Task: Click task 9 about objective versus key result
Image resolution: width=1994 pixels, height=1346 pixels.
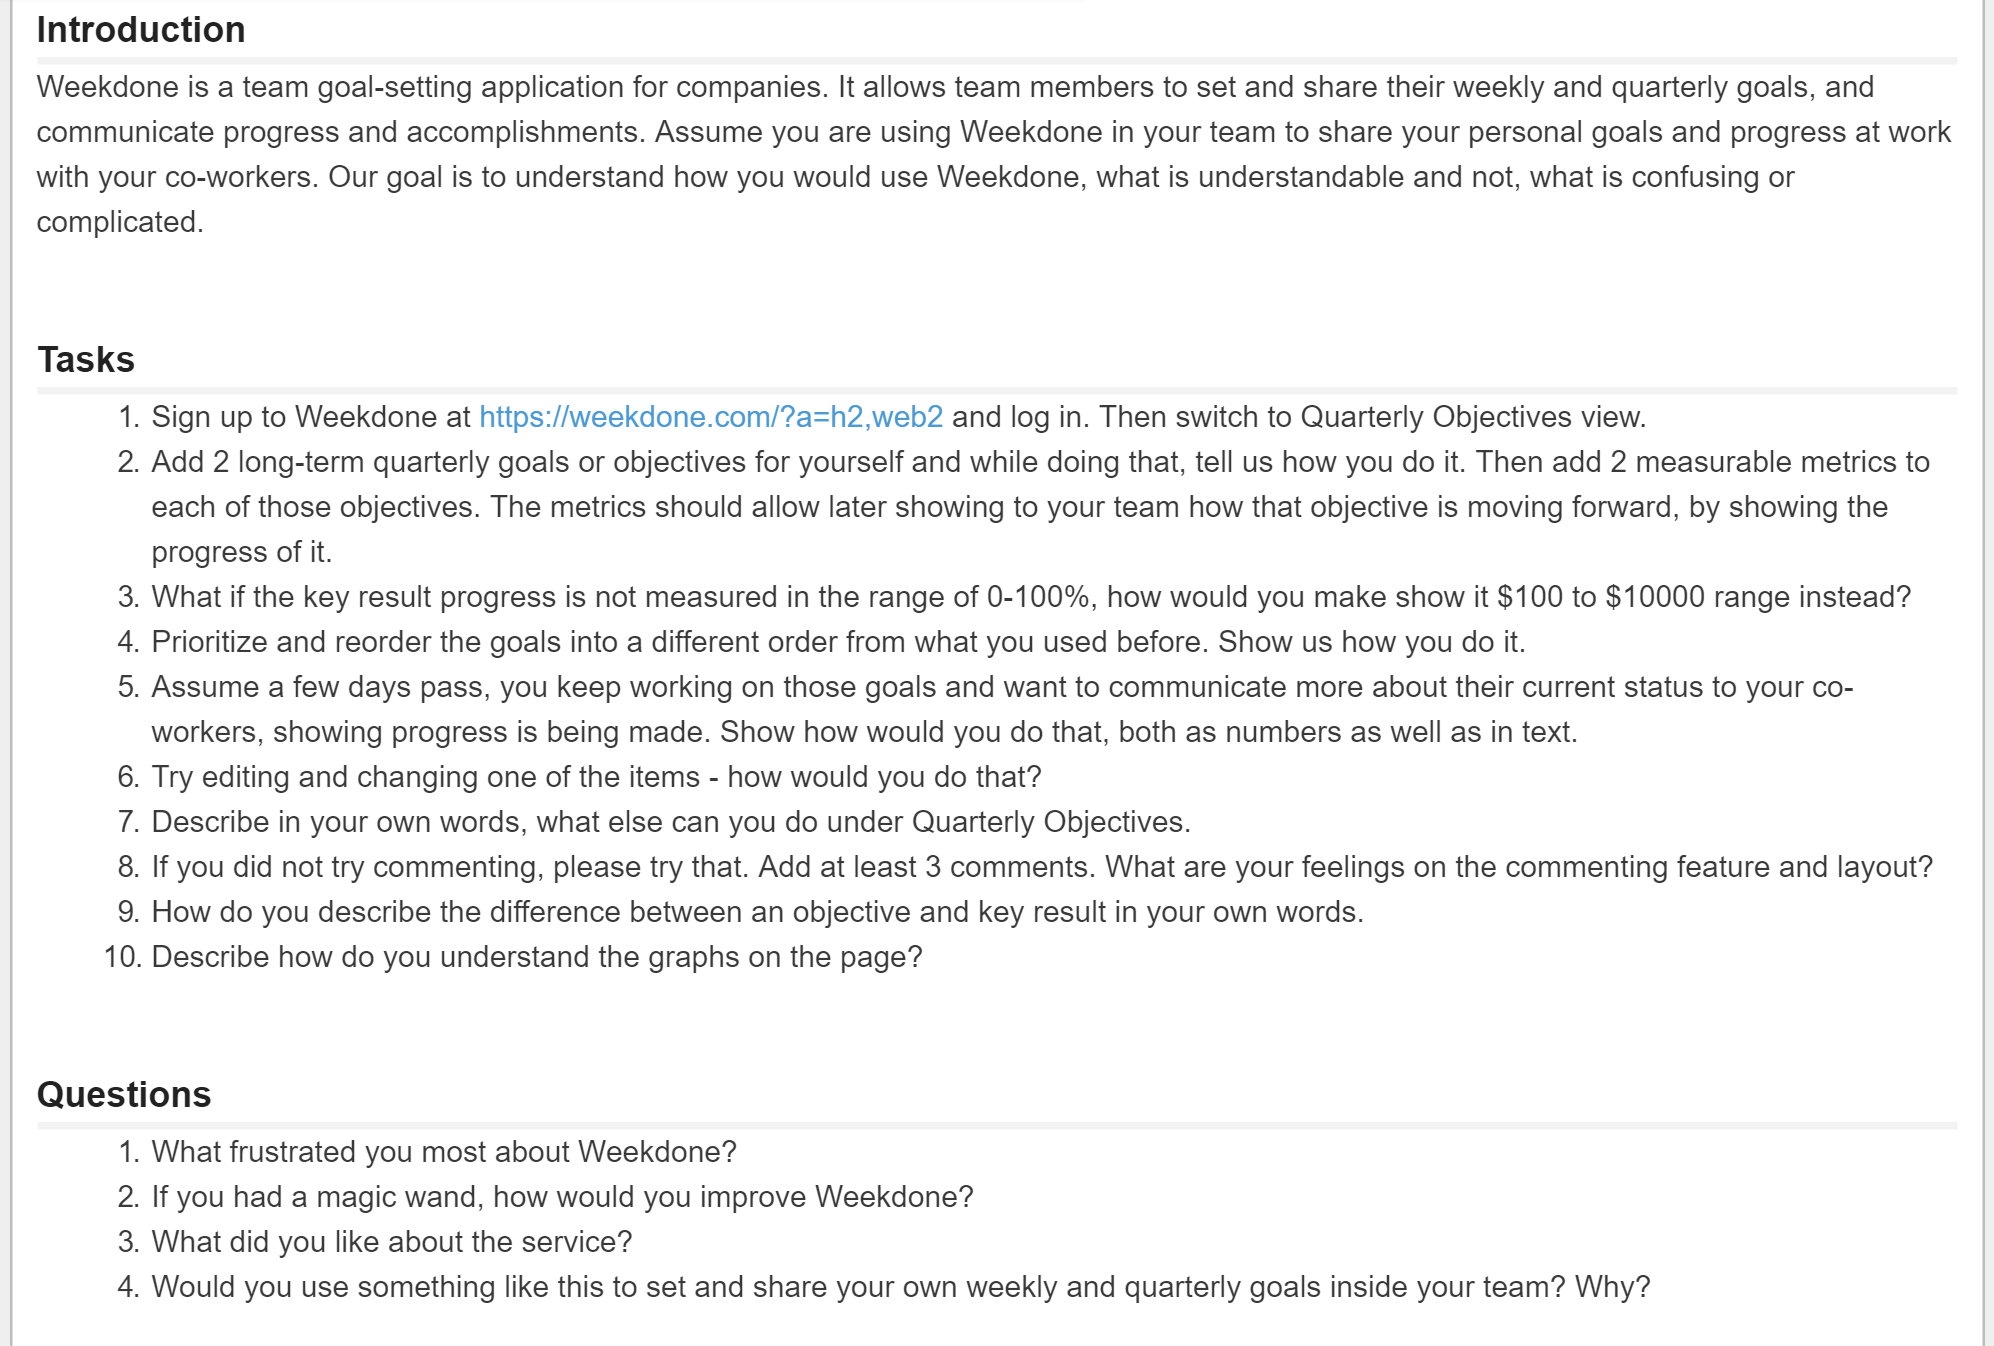Action: tap(757, 912)
